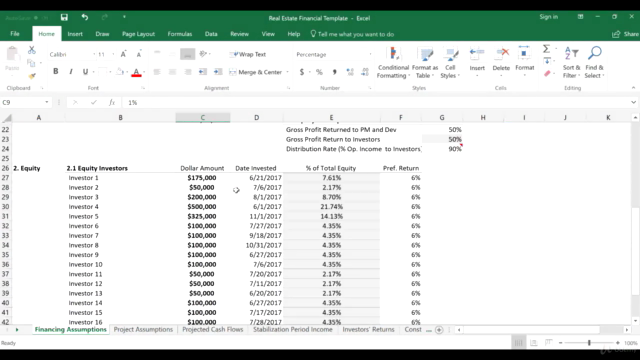Open the font color dropdown arrow
Viewport: 640px width, 360px height.
(x=144, y=72)
